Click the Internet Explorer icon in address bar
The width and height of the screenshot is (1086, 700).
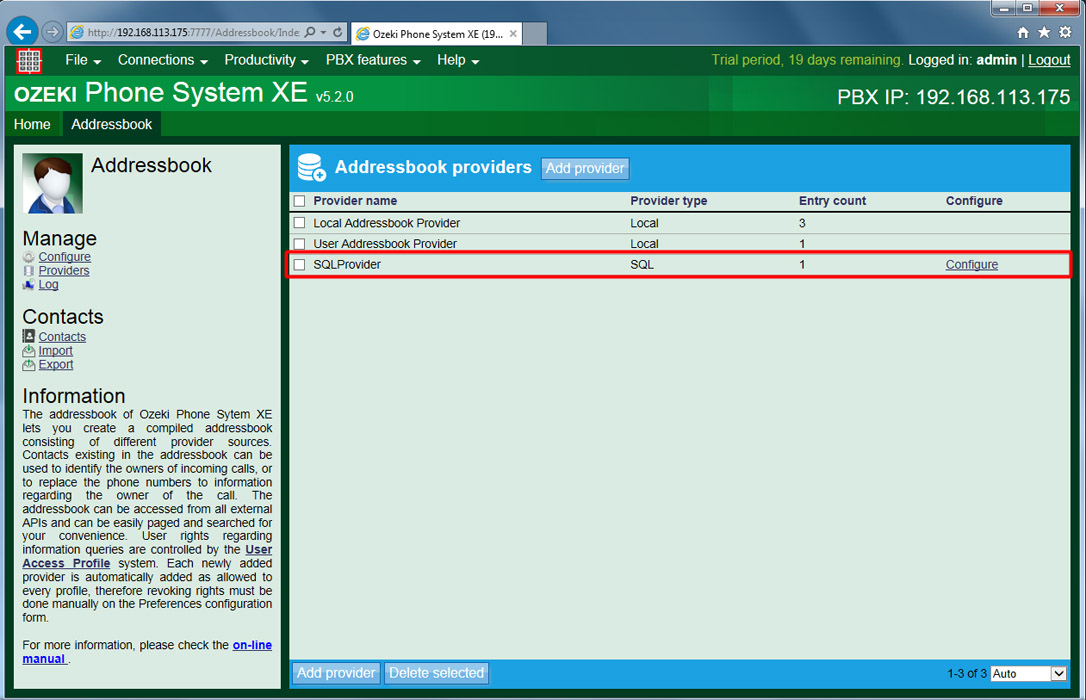click(x=77, y=33)
